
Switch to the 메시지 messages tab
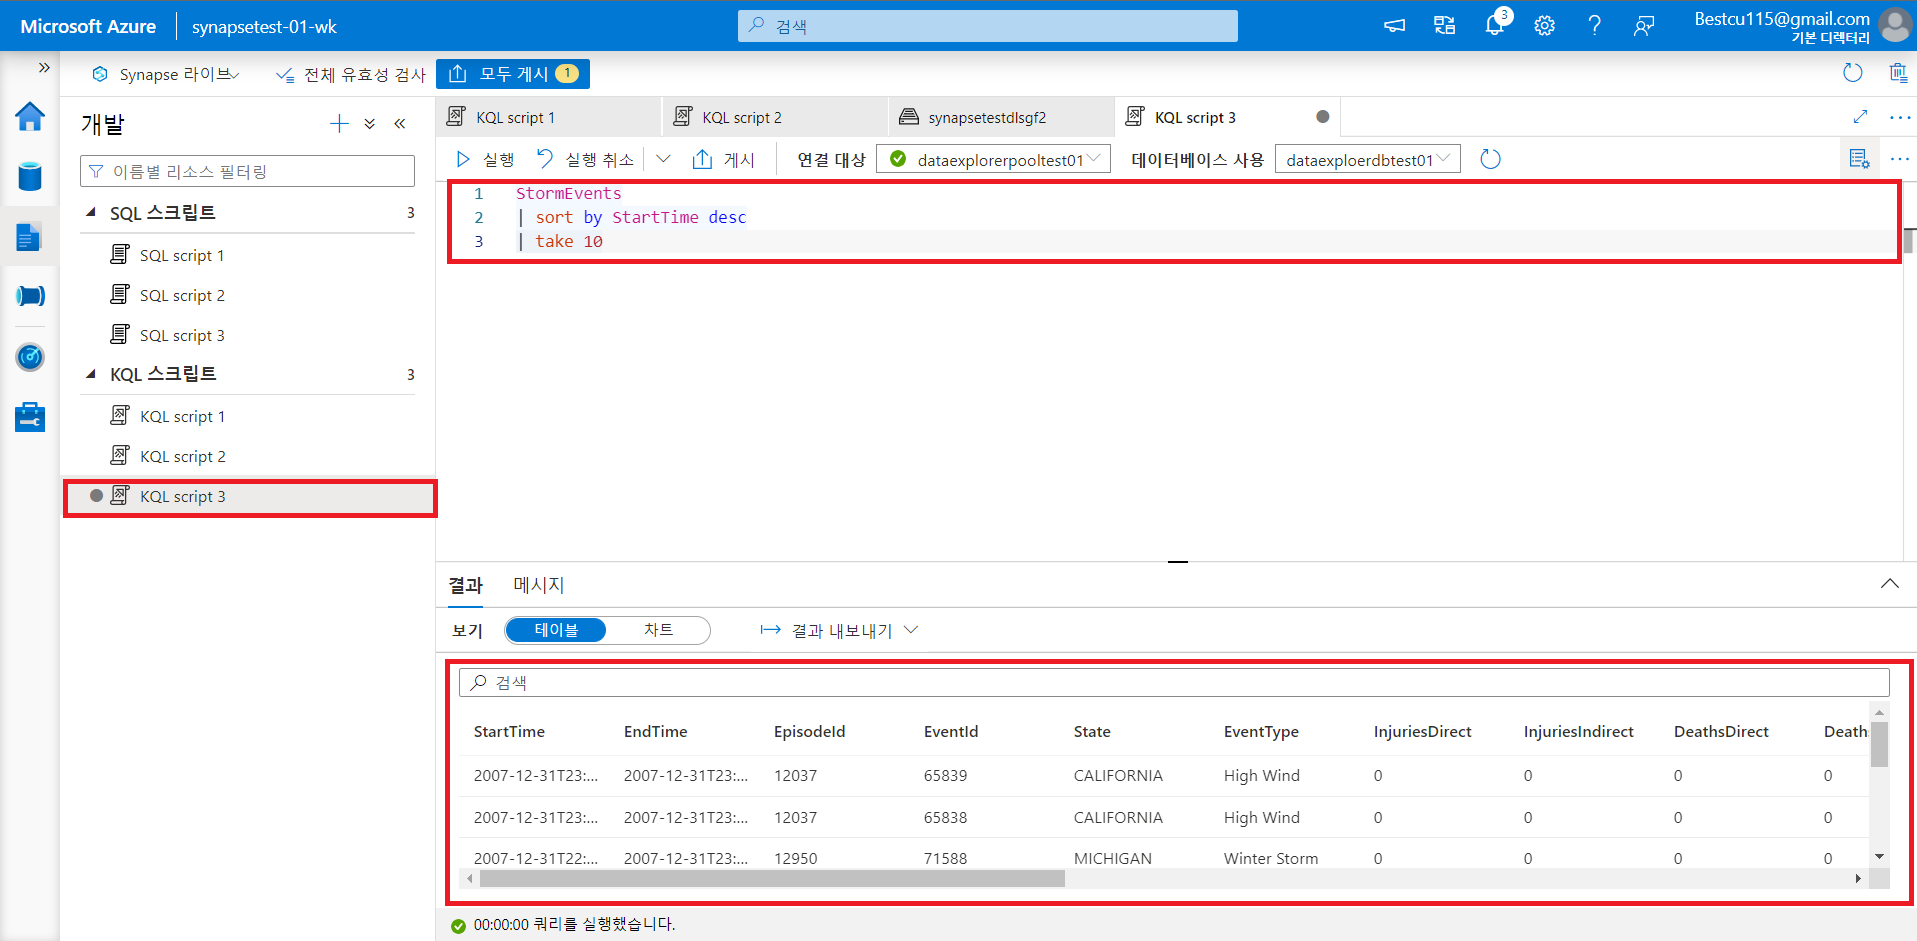538,585
